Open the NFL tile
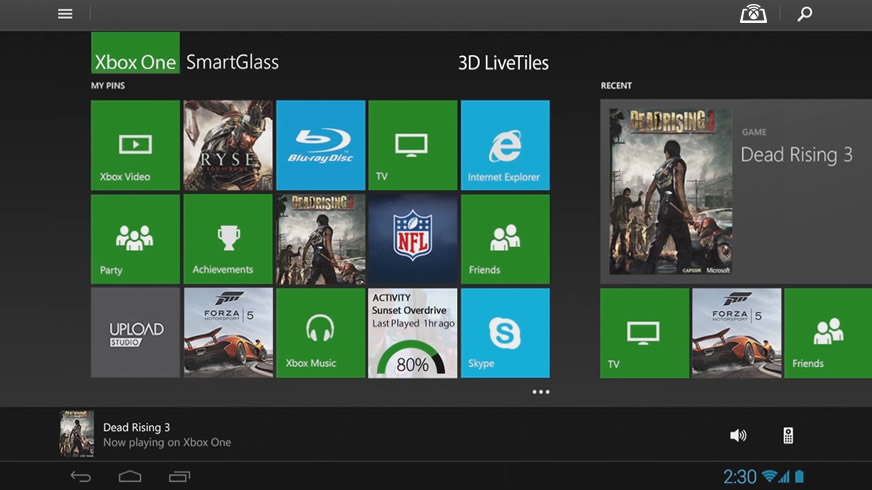The image size is (872, 490). pos(413,239)
